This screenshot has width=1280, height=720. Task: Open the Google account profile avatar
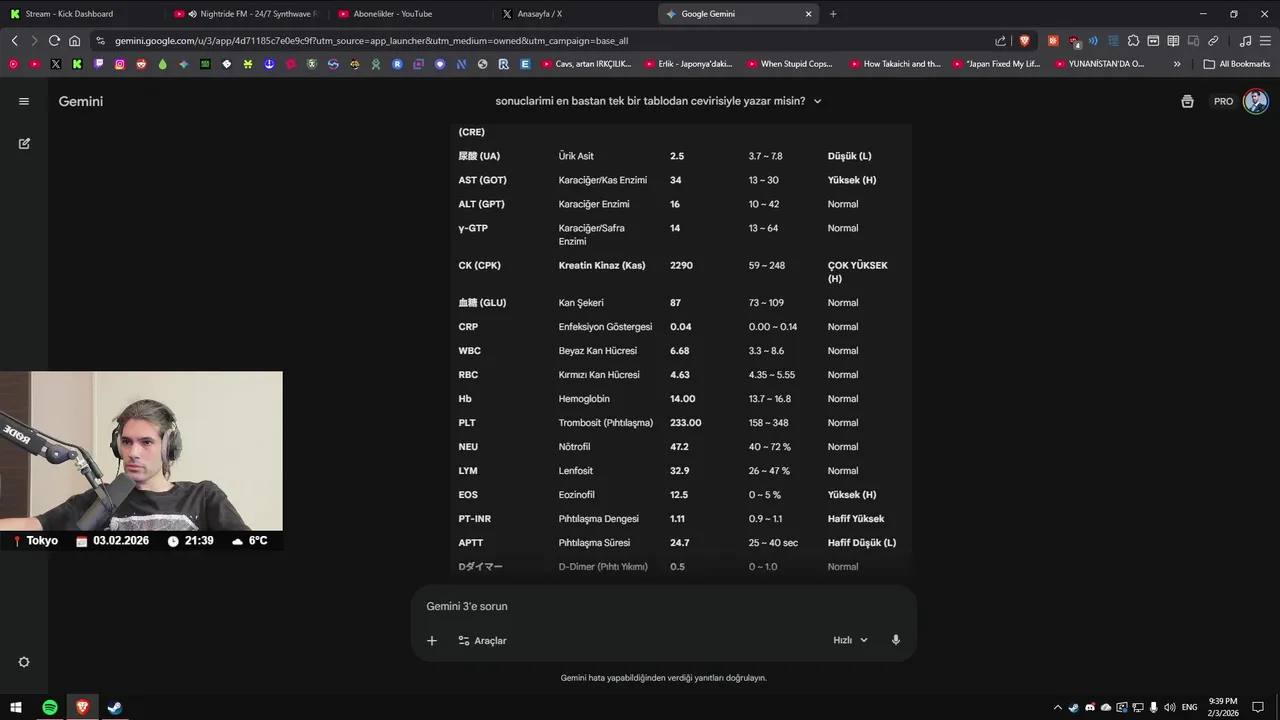click(x=1256, y=101)
